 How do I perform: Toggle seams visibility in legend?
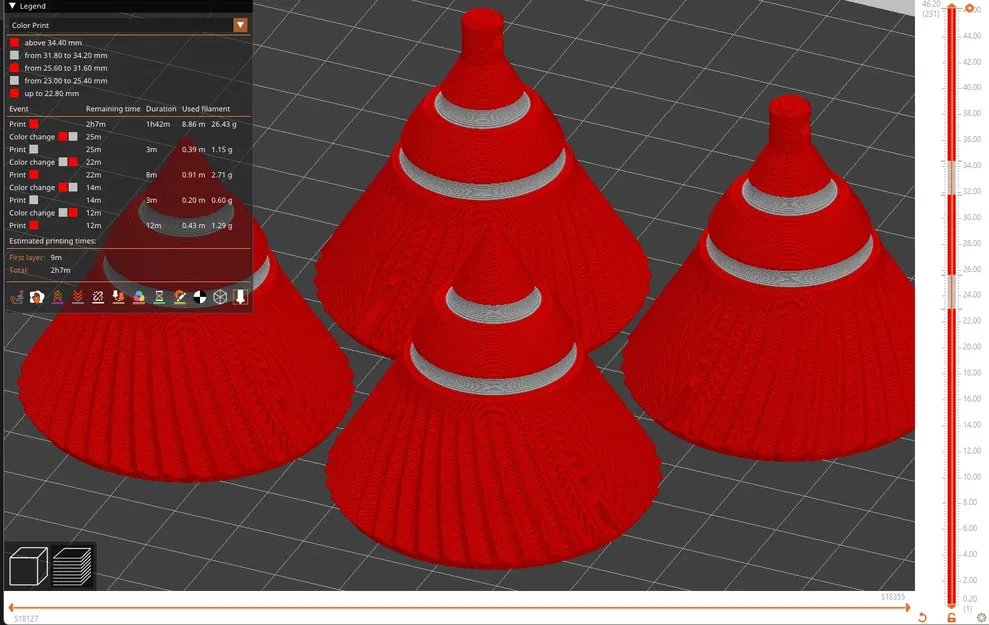coord(98,296)
